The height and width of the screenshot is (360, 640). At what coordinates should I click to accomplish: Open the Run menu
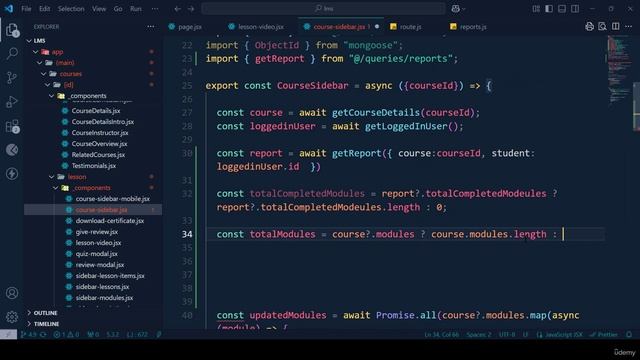(x=136, y=9)
